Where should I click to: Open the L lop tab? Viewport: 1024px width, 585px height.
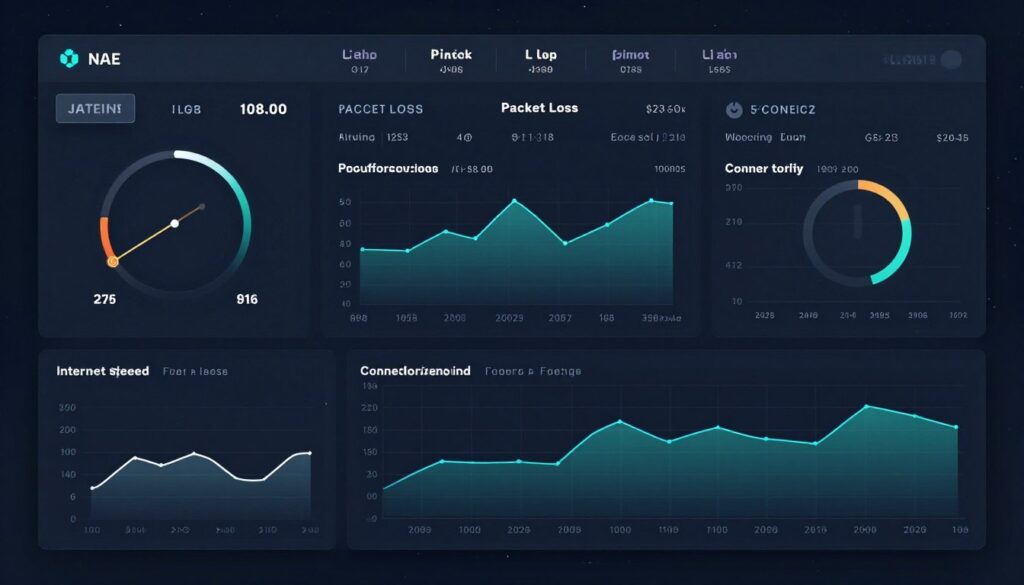click(x=541, y=61)
